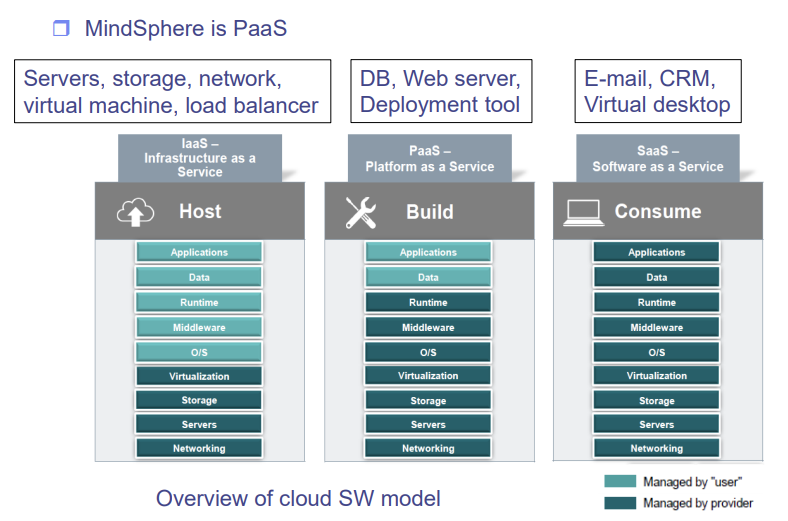Click Virtualization block in Build column
This screenshot has width=788, height=521.
coord(428,376)
